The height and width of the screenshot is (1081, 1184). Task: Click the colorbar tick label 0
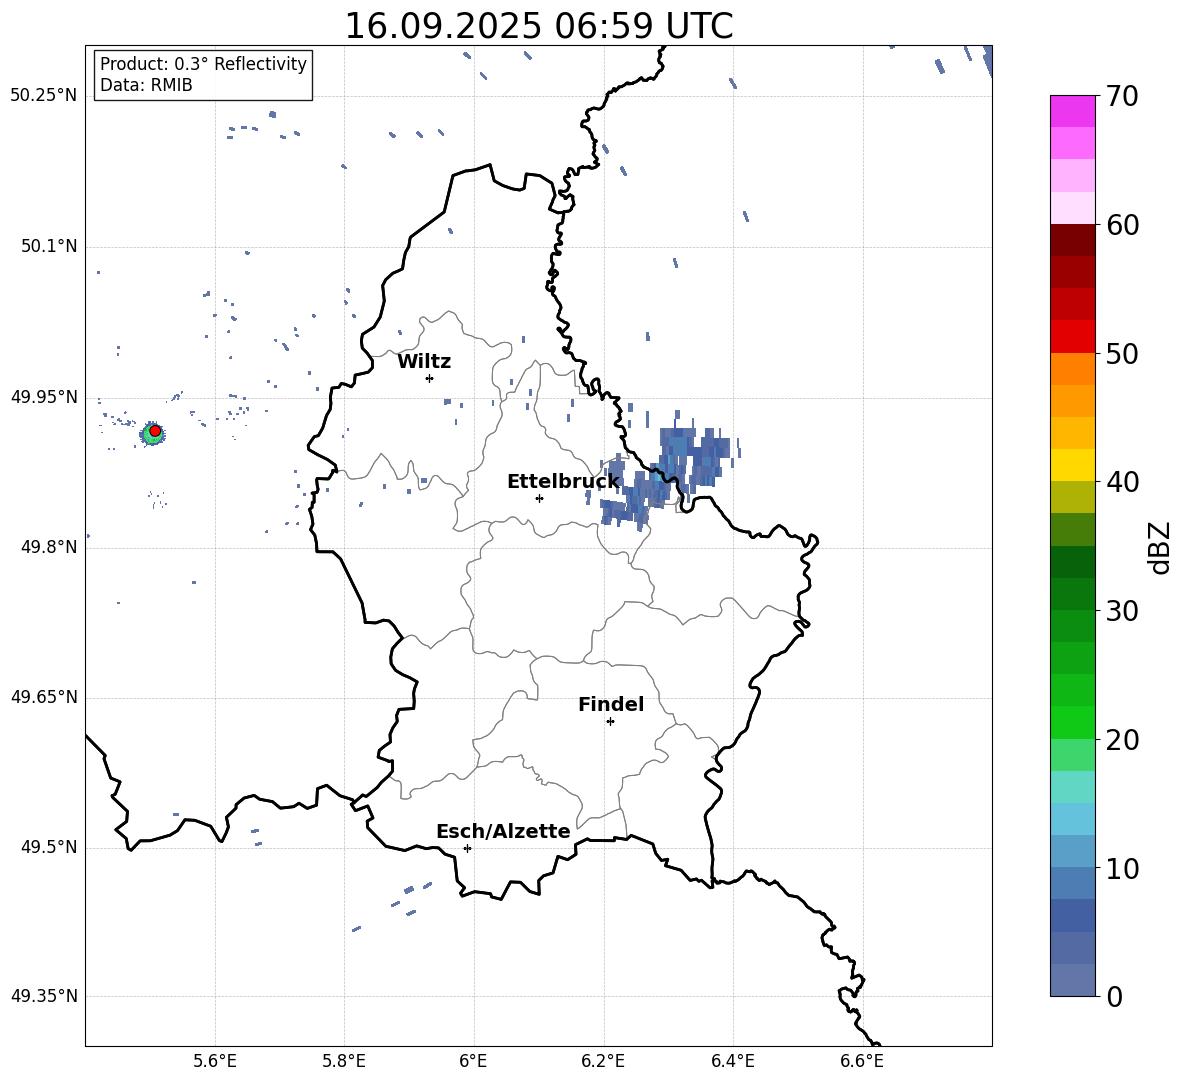point(1115,996)
